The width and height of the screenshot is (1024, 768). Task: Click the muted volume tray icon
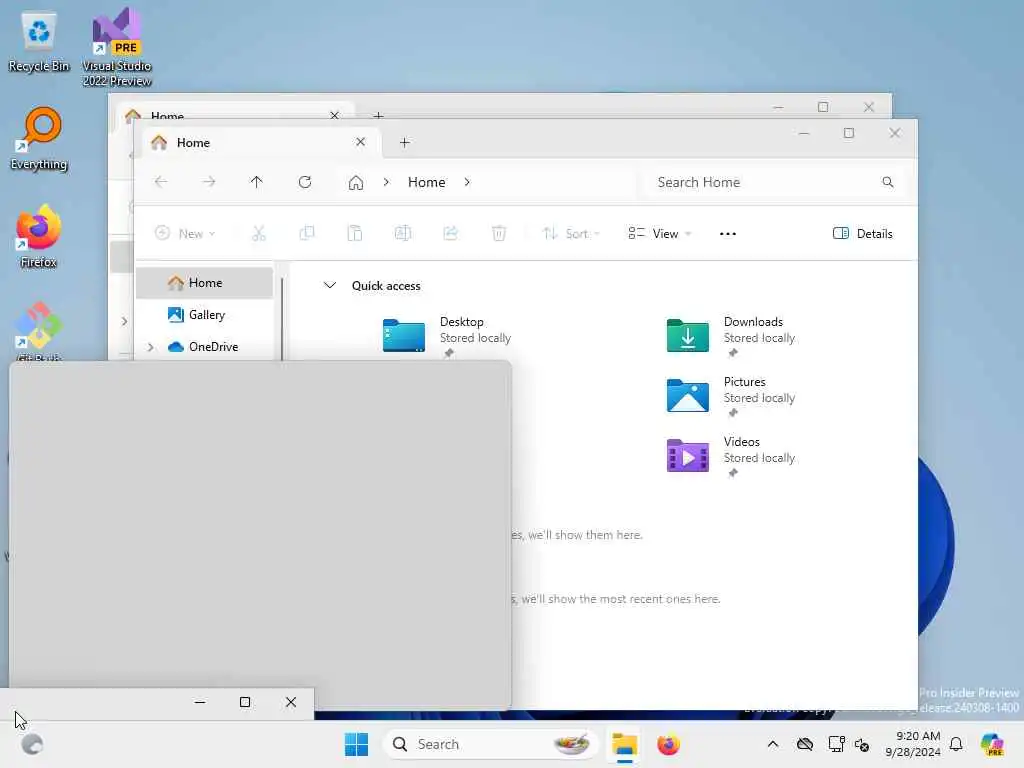click(x=862, y=744)
